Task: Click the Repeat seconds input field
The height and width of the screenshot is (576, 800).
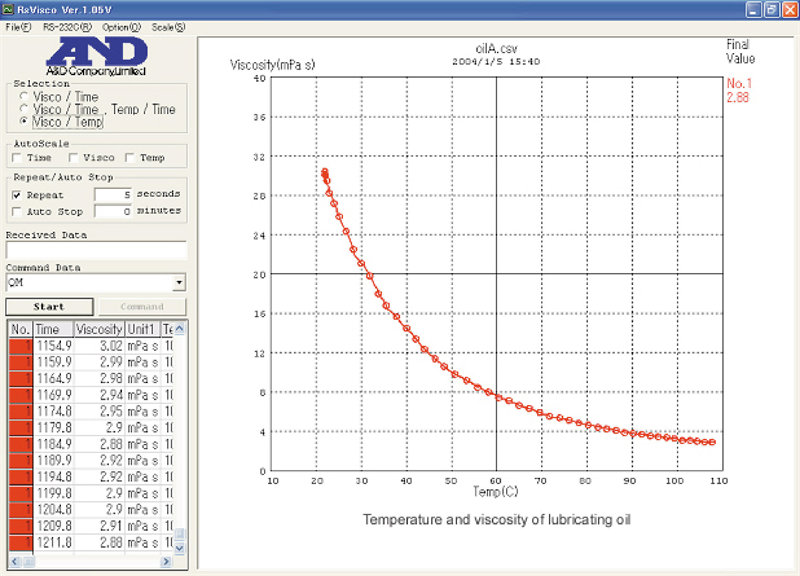Action: (113, 195)
